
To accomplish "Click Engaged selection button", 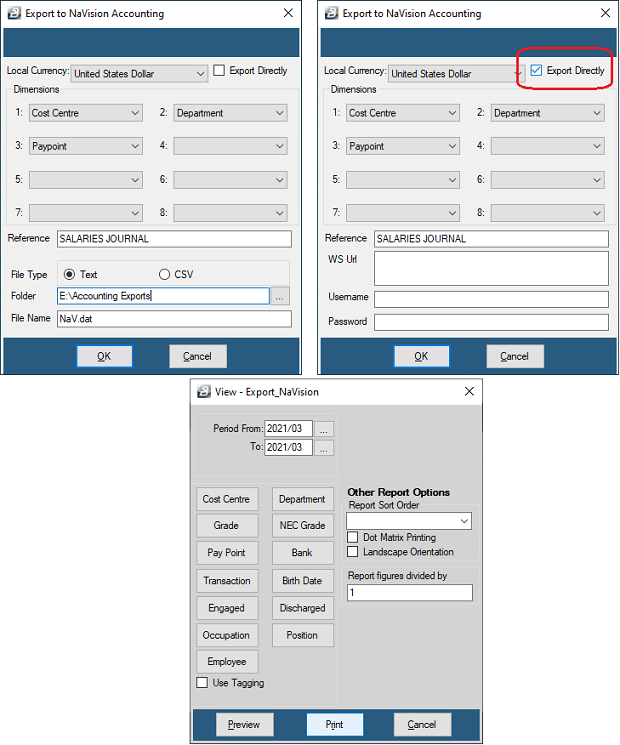I will tap(227, 608).
